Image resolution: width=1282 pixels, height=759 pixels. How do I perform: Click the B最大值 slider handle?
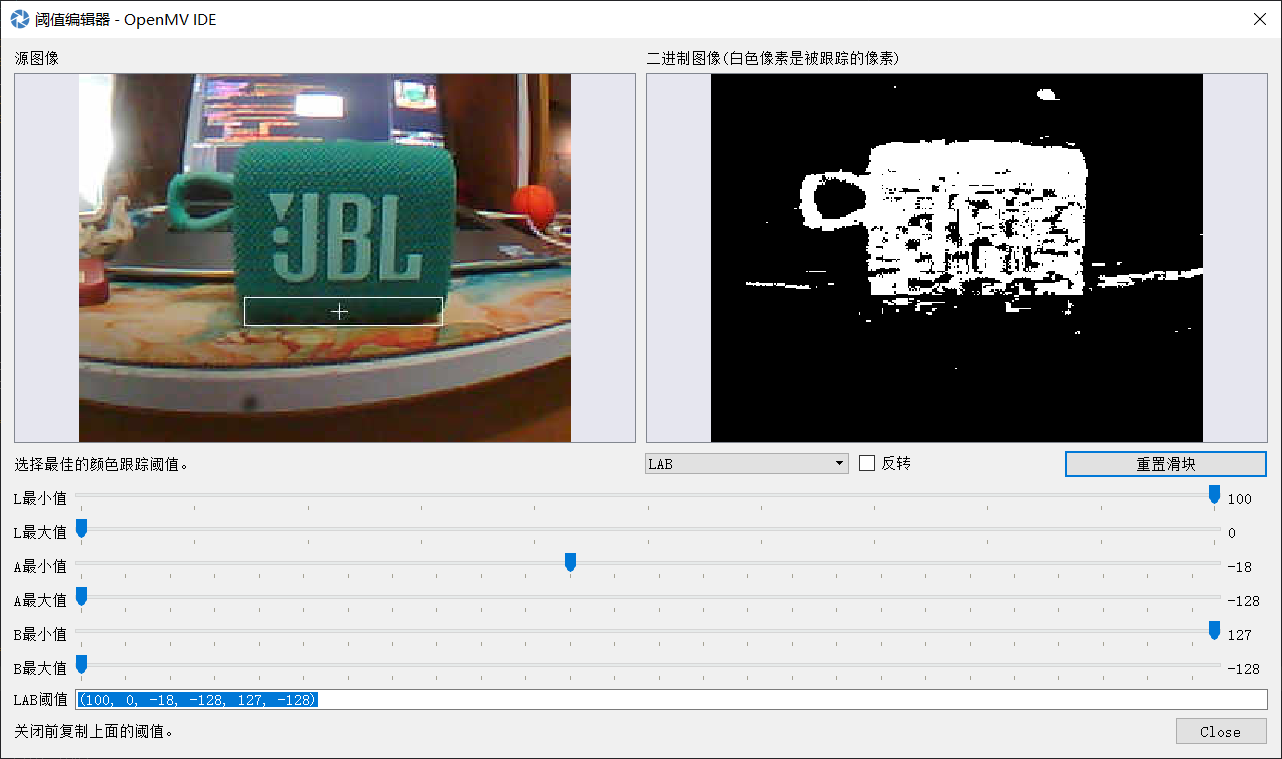pyautogui.click(x=81, y=665)
